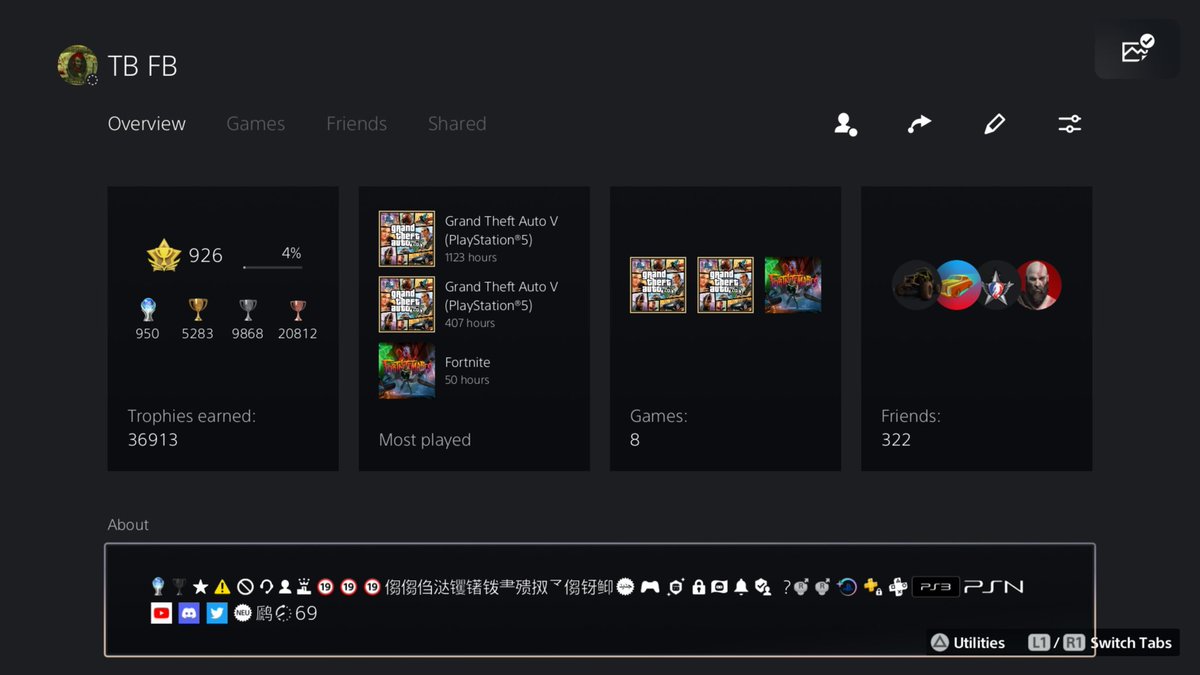Click the 407 hours playtime text

pyautogui.click(x=470, y=324)
